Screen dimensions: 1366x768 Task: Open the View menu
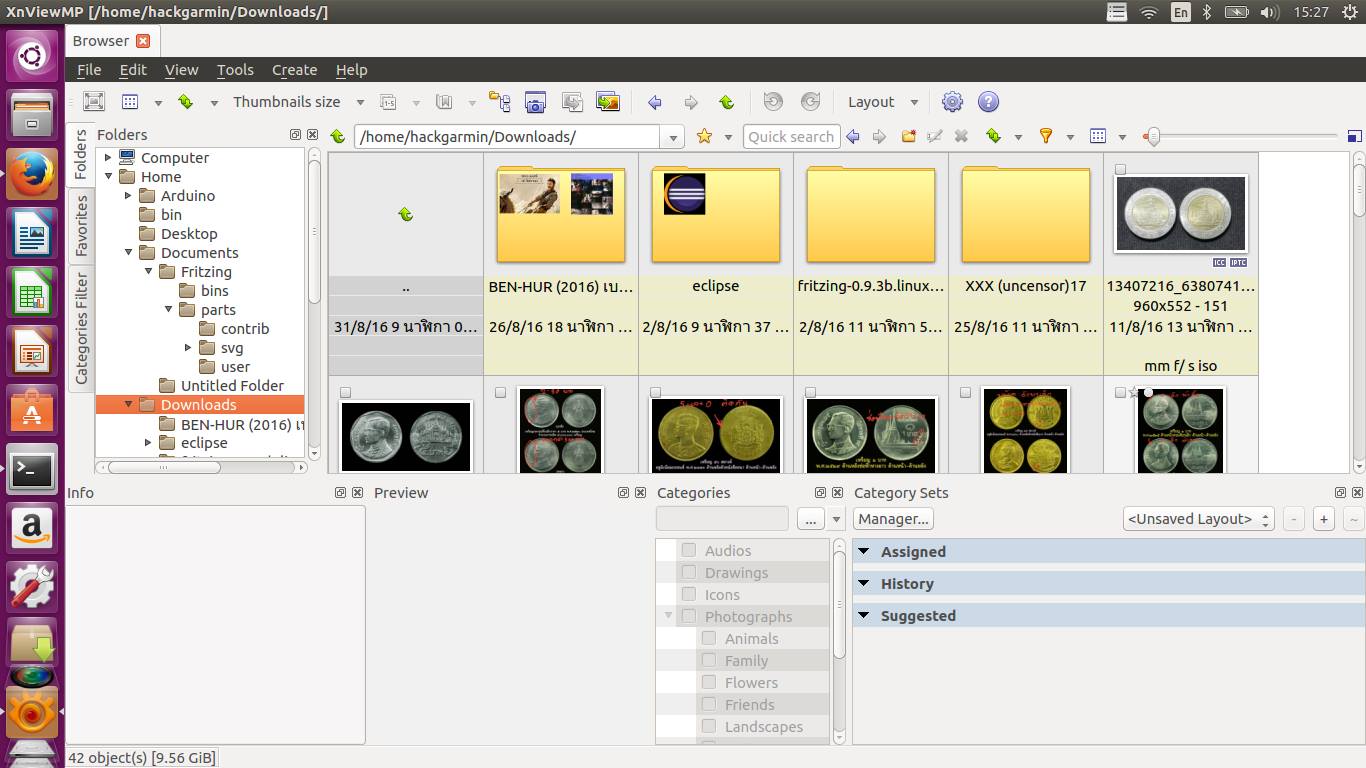pyautogui.click(x=181, y=70)
